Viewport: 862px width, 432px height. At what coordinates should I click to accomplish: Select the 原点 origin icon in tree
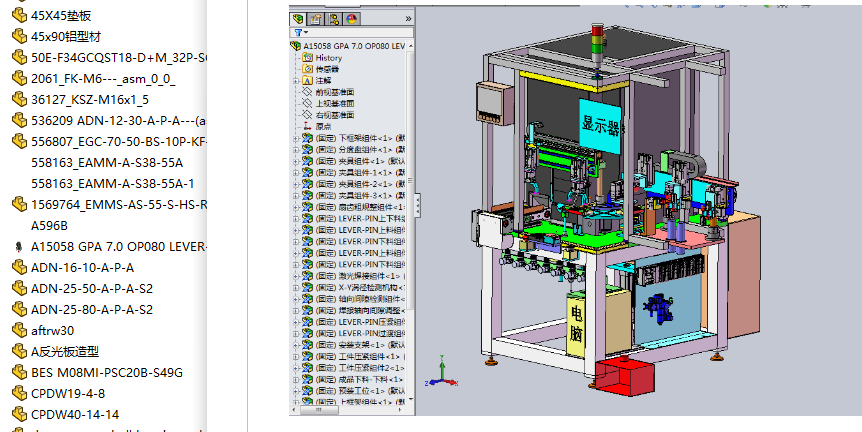pos(308,127)
